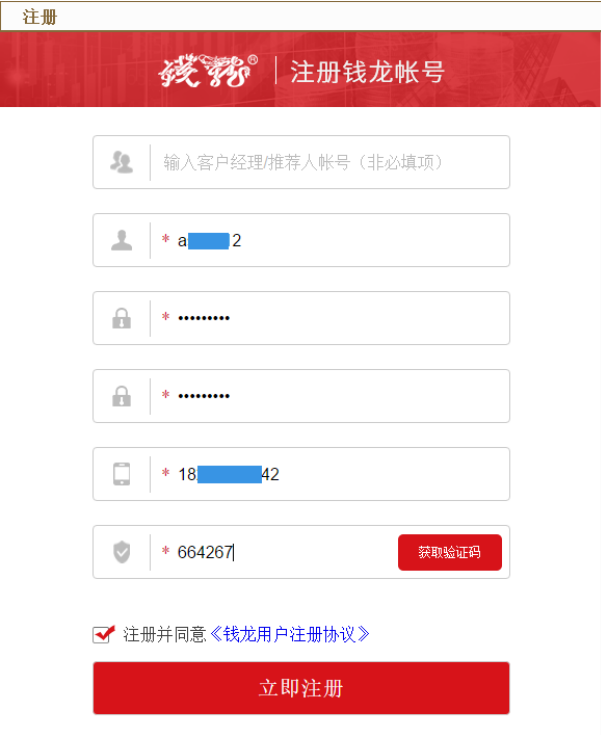
Task: Click the verification shield icon
Action: 121,552
